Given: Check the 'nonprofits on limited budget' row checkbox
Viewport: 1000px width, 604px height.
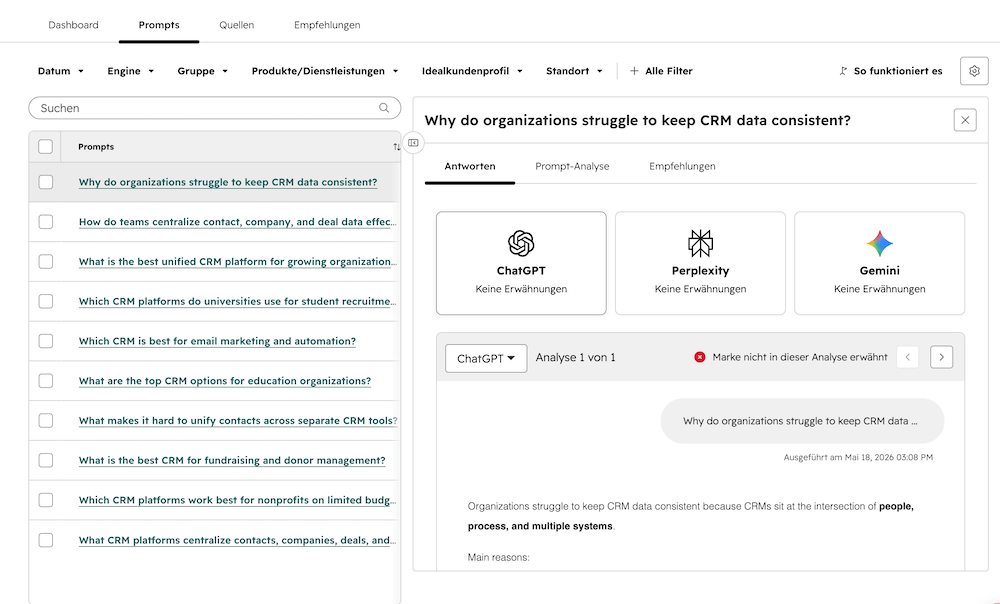Looking at the screenshot, I should pos(45,500).
